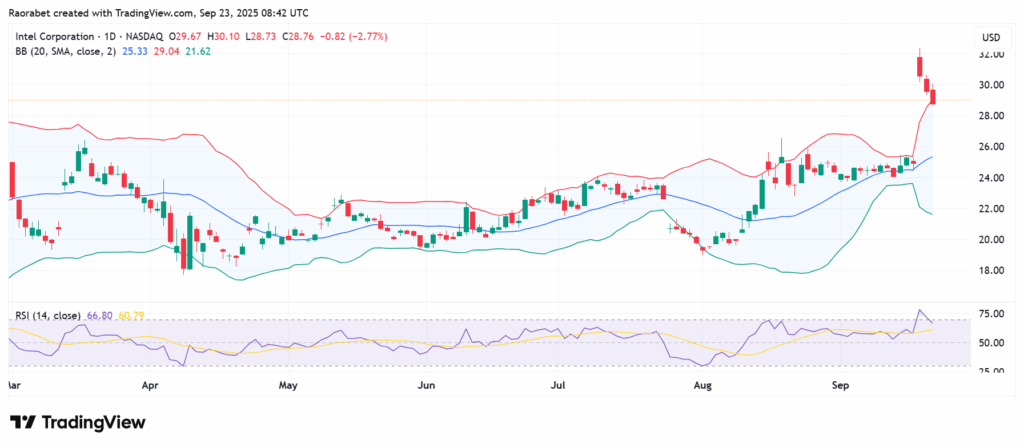This screenshot has height=448, width=1024.
Task: Click the 22.00 price axis label
Action: [x=990, y=208]
